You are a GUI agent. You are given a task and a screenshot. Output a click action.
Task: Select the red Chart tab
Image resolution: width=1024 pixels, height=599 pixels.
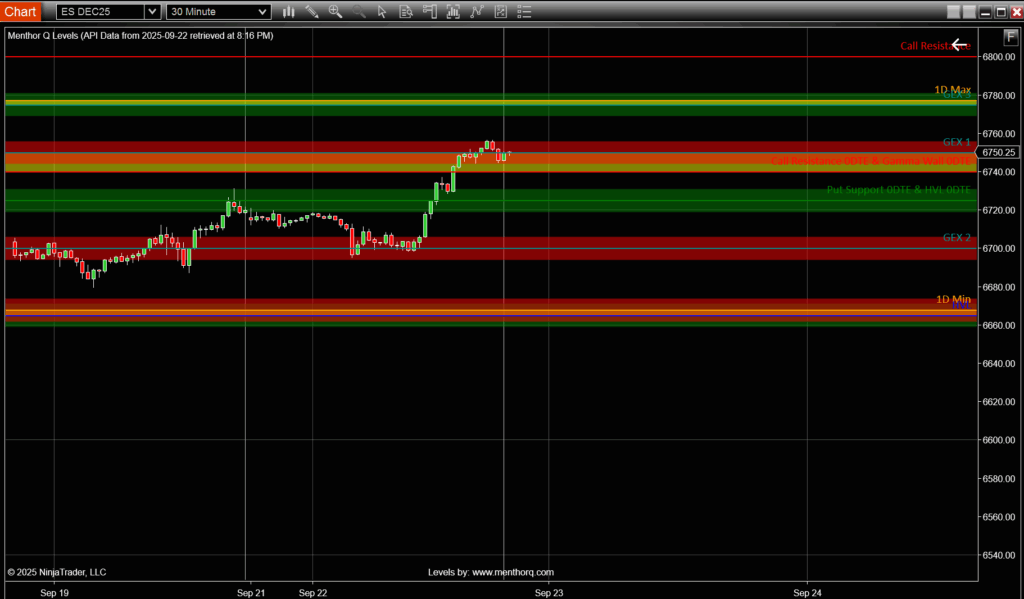(20, 11)
